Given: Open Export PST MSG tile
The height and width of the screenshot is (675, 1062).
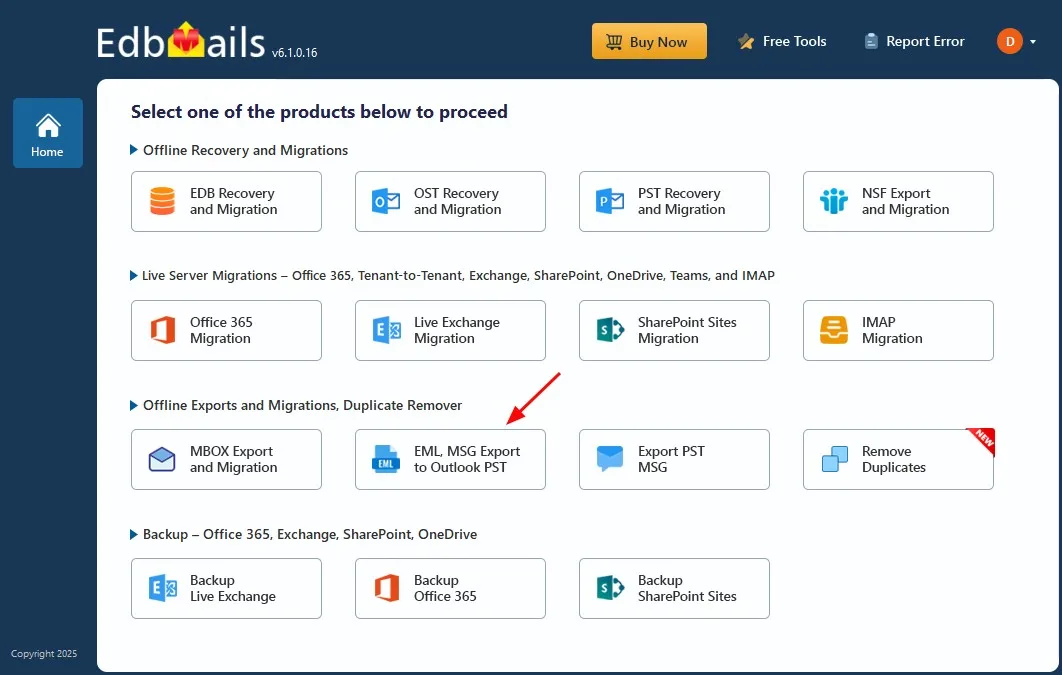Looking at the screenshot, I should [x=674, y=459].
